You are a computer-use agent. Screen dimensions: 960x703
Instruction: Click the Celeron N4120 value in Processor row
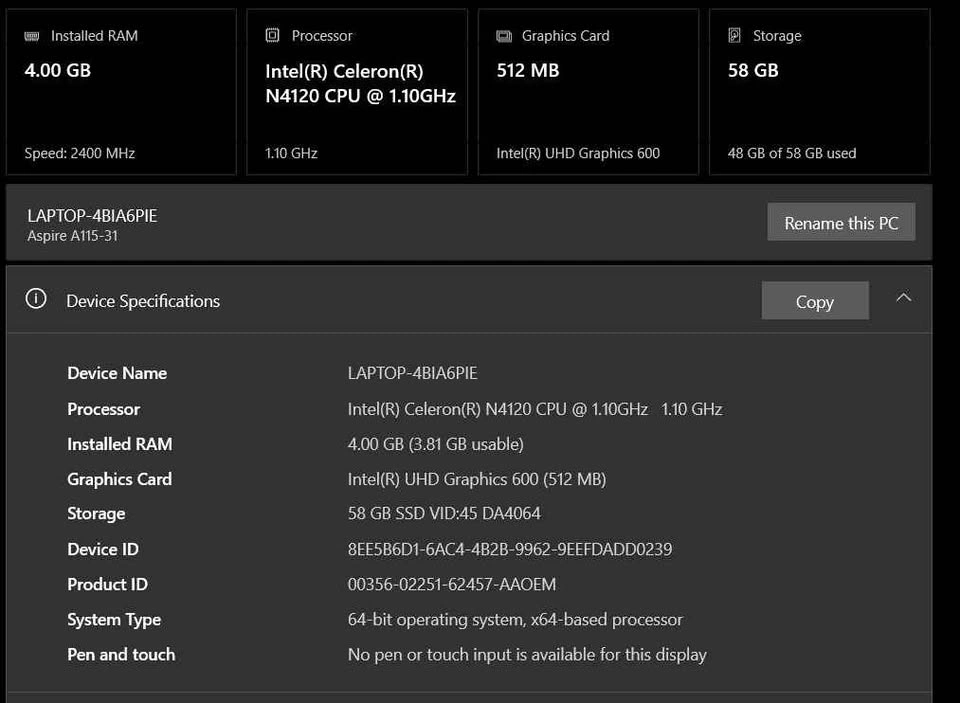click(x=535, y=409)
